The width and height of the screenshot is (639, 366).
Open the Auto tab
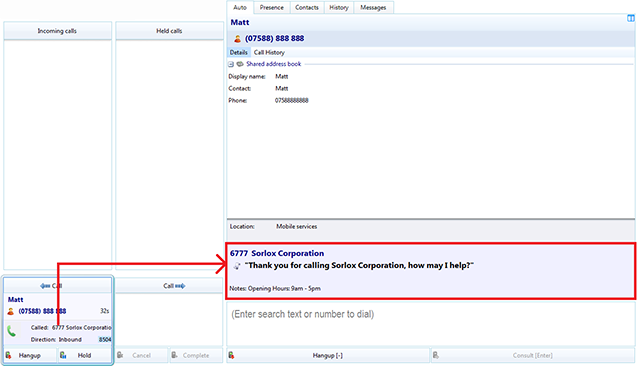click(x=240, y=7)
